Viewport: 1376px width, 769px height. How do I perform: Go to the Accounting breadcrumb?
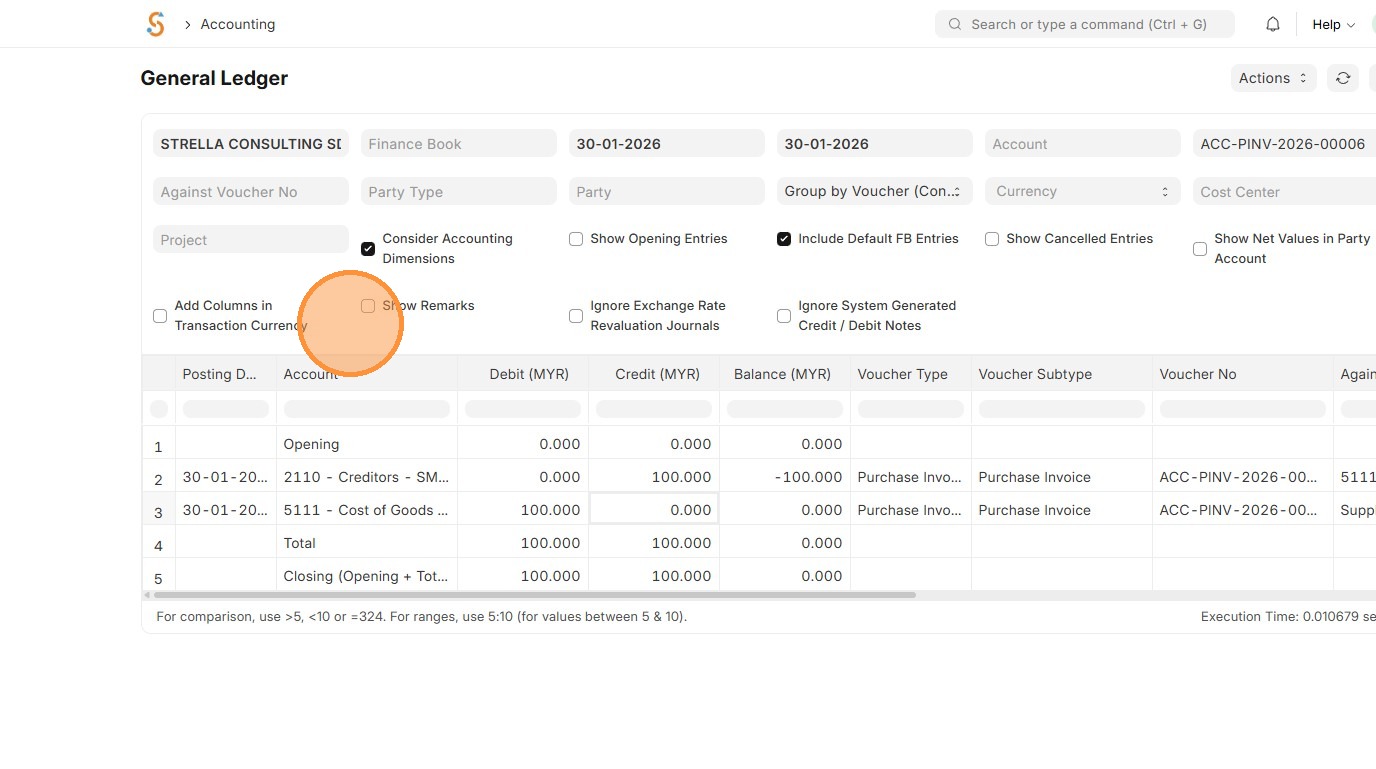click(238, 24)
